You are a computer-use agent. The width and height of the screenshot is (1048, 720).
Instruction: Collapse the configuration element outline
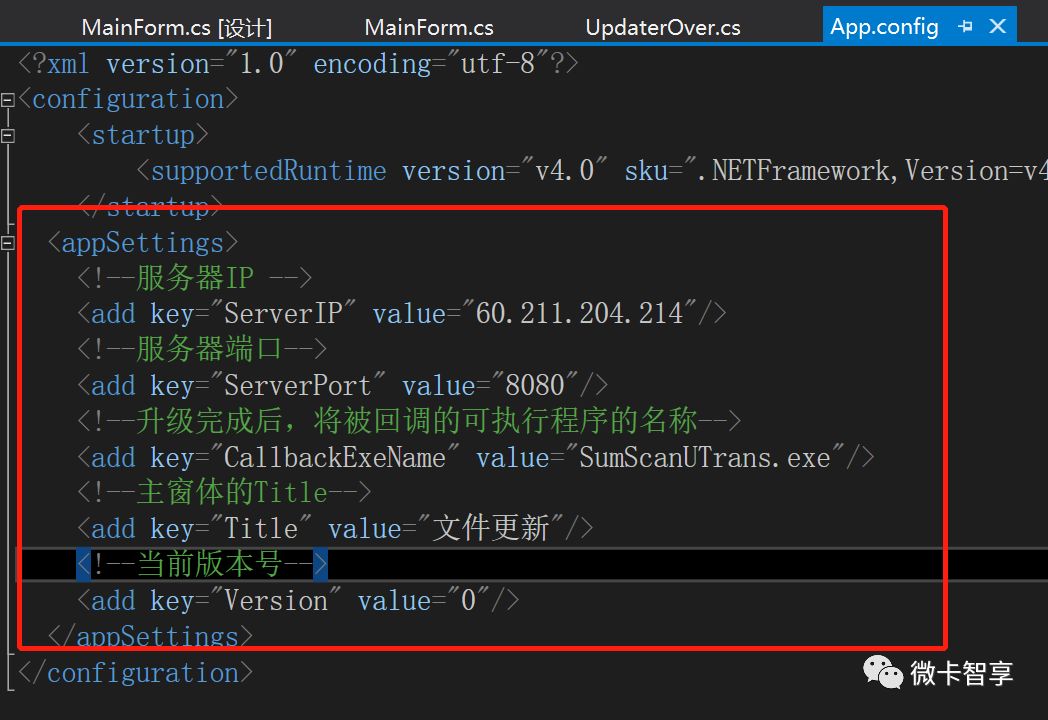pos(8,100)
